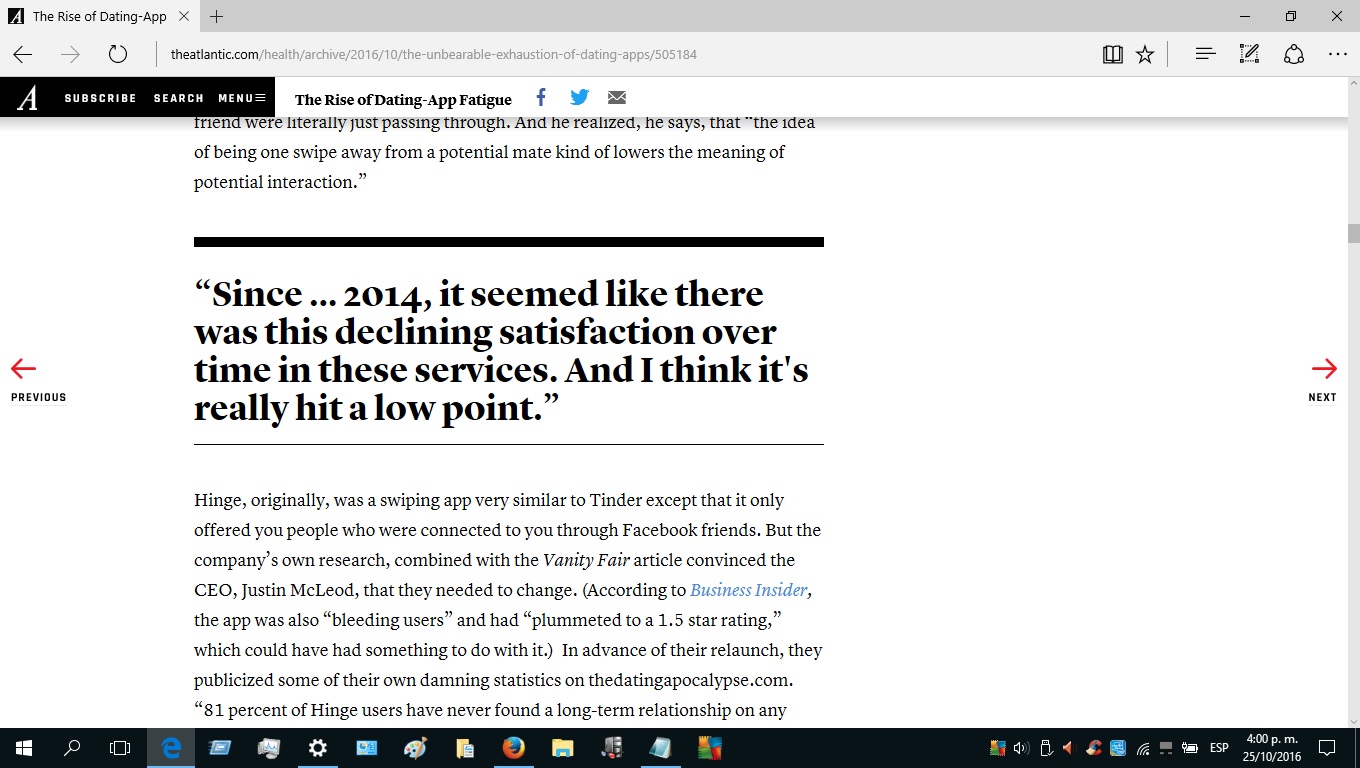Select 'The Rise of Dating-App' browser tab
The height and width of the screenshot is (768, 1360).
tap(99, 16)
